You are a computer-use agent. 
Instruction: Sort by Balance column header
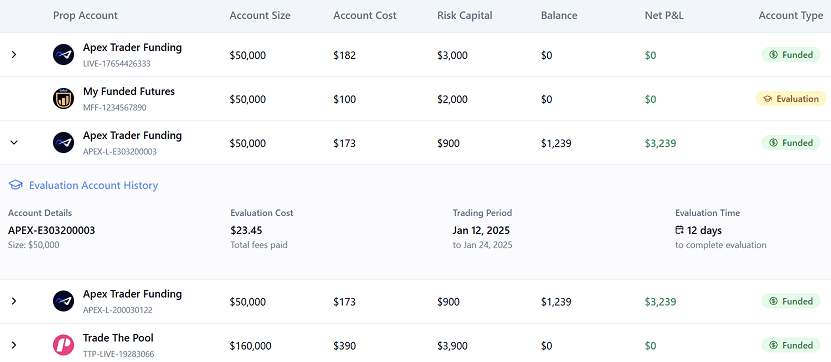[x=559, y=16]
